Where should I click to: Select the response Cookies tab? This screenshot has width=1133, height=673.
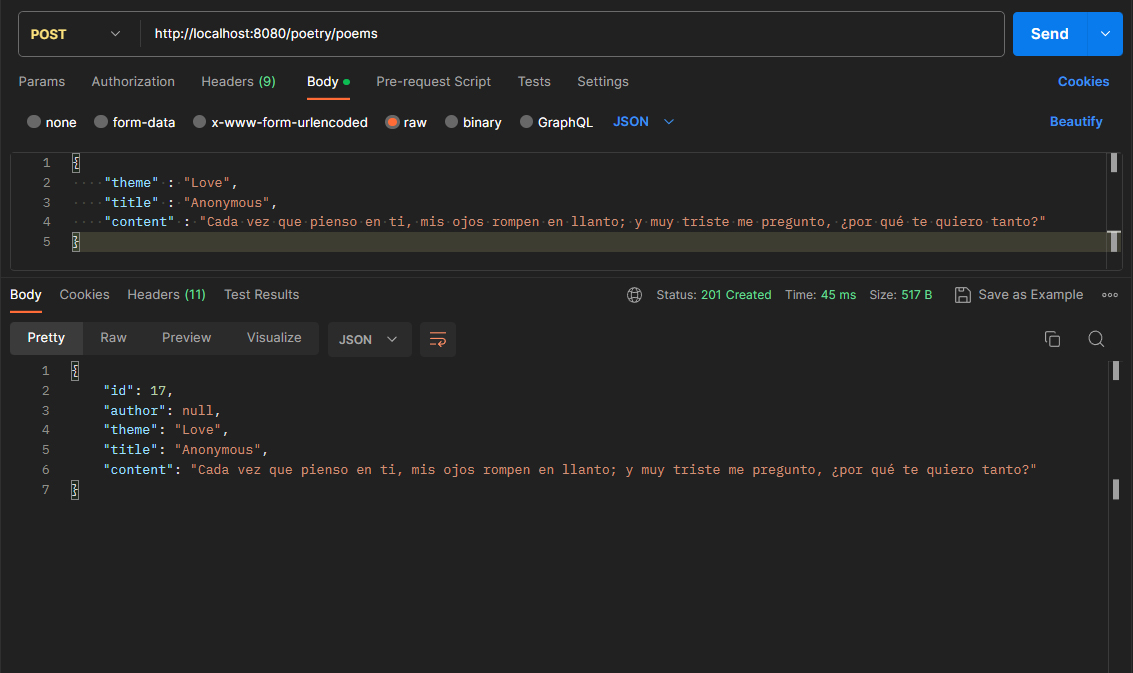(85, 295)
